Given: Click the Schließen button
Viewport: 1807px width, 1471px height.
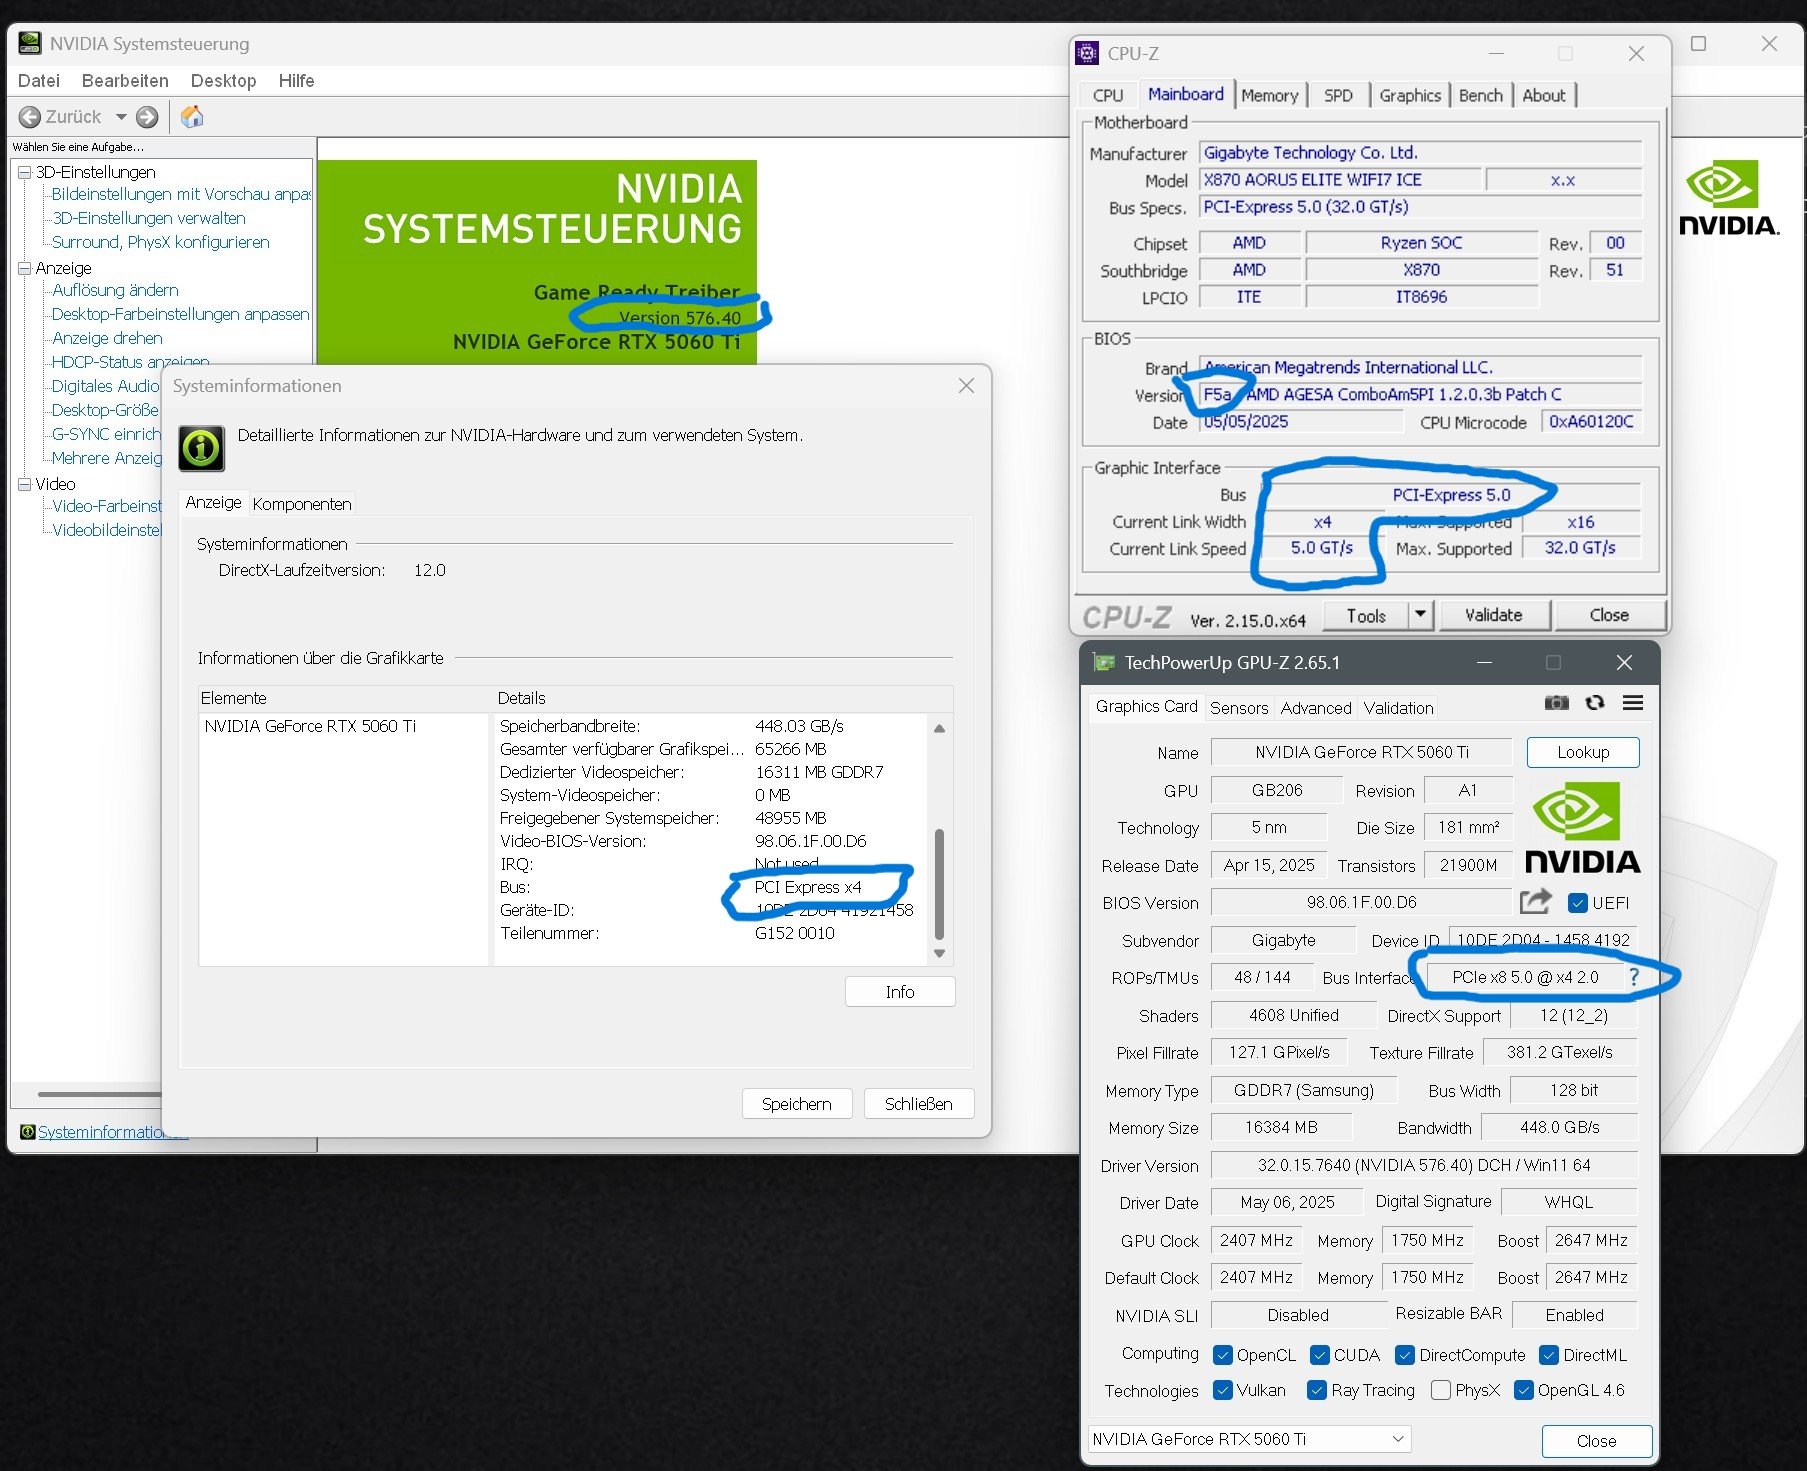Looking at the screenshot, I should (918, 1104).
